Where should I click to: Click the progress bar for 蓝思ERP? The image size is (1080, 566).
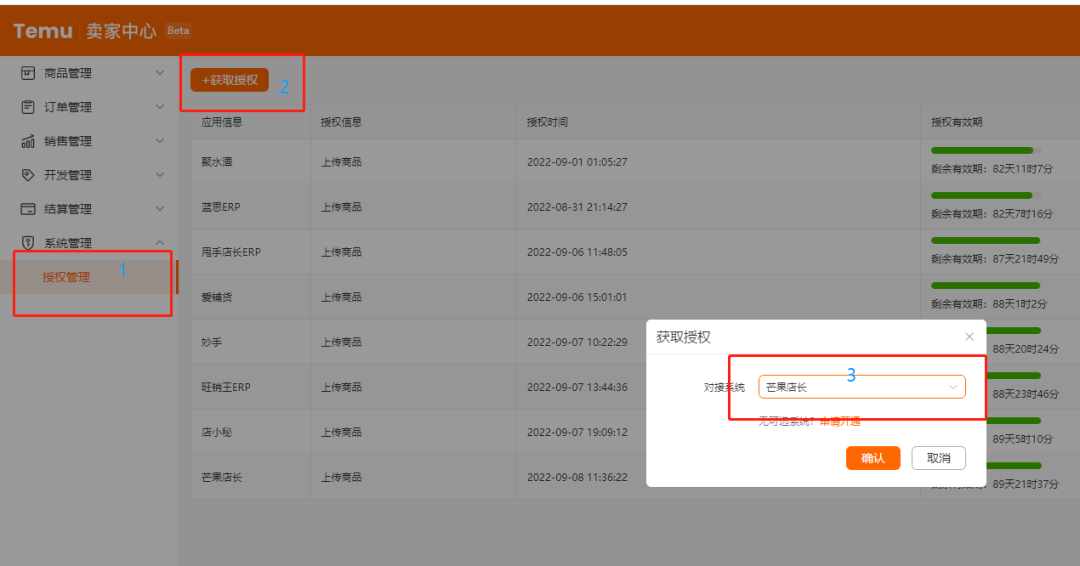pyautogui.click(x=986, y=196)
